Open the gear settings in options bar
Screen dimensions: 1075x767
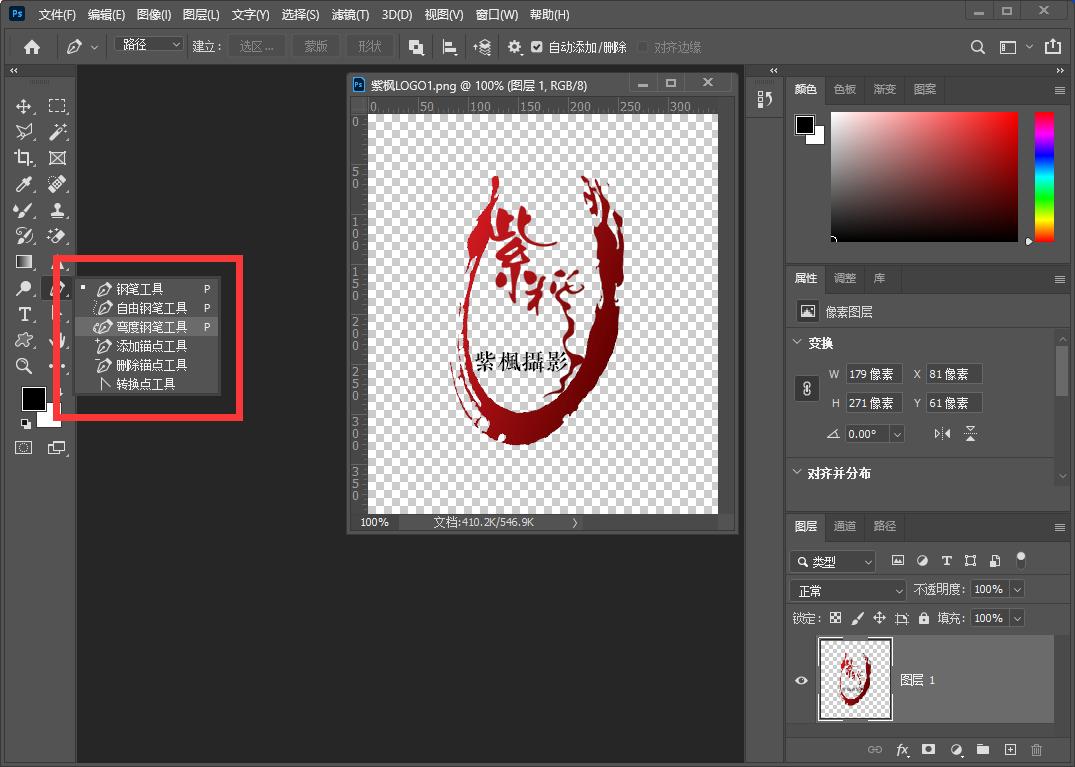click(514, 47)
